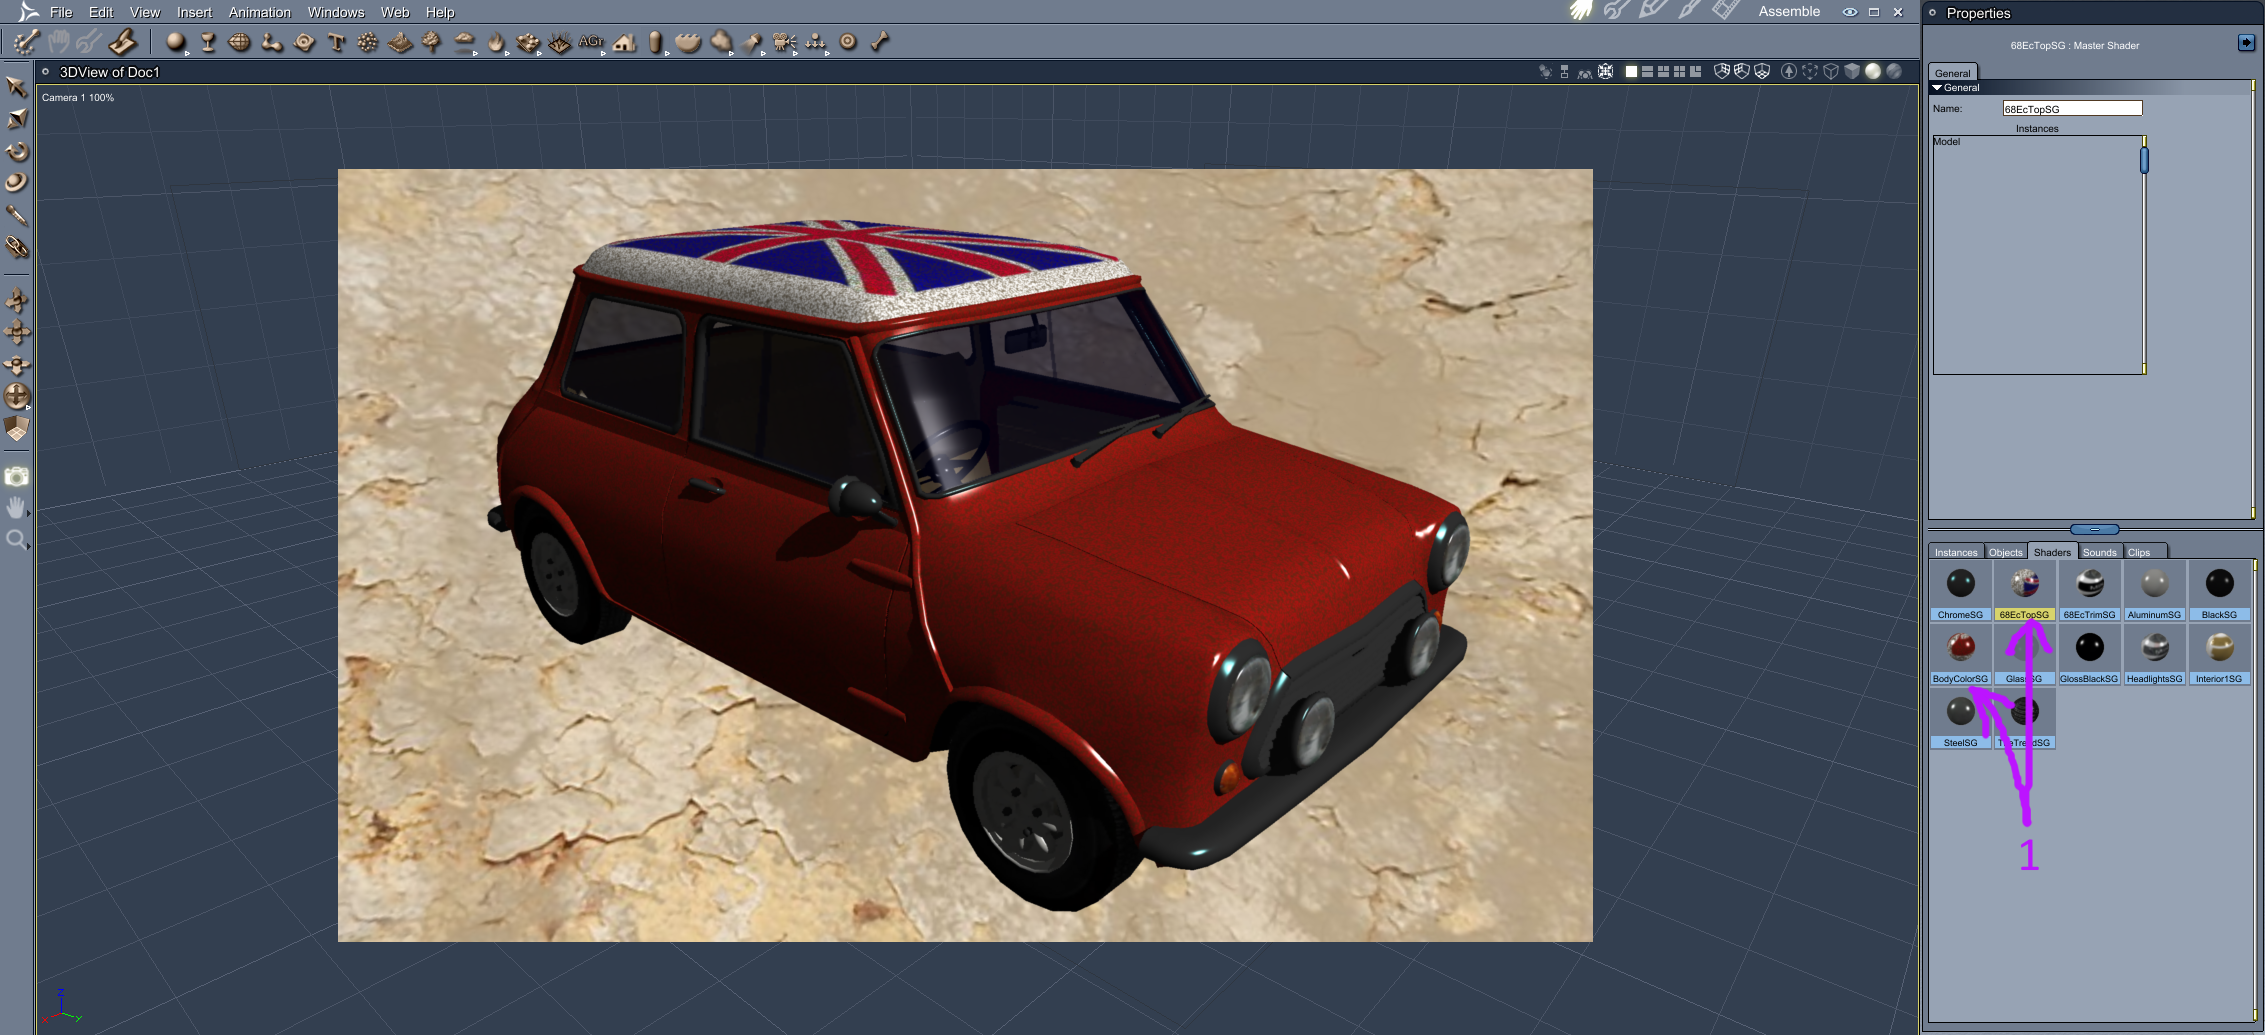
Task: Switch to two-pane horizontal view layout
Action: tap(1647, 71)
